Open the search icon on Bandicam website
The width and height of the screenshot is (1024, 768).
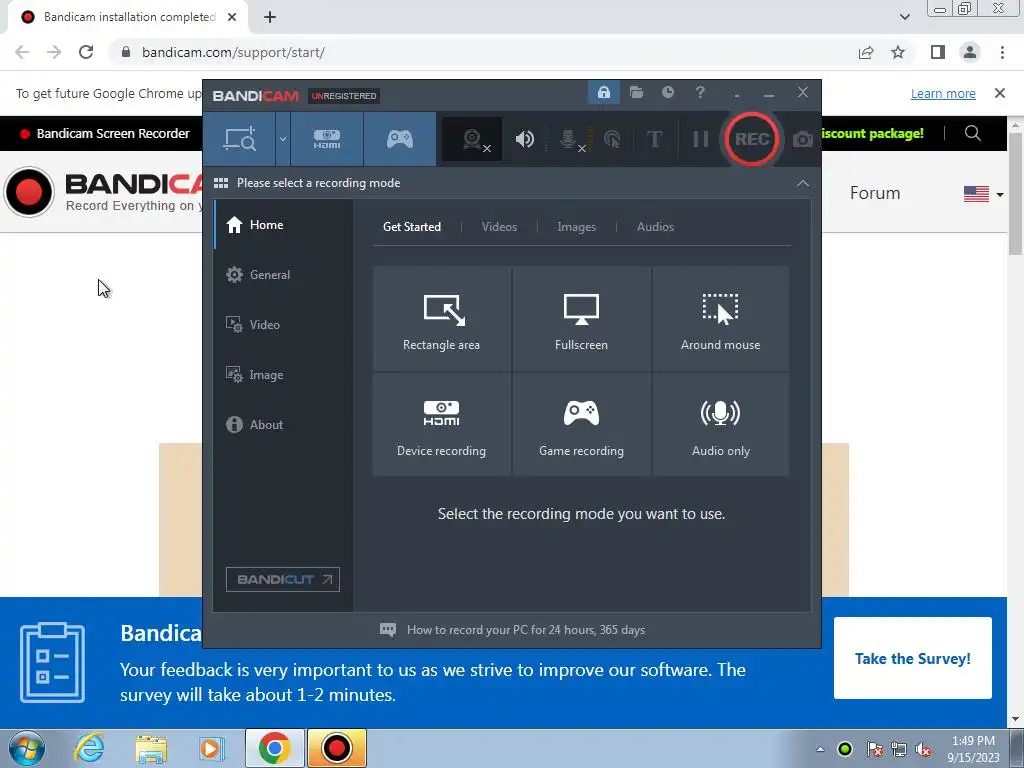tap(972, 133)
